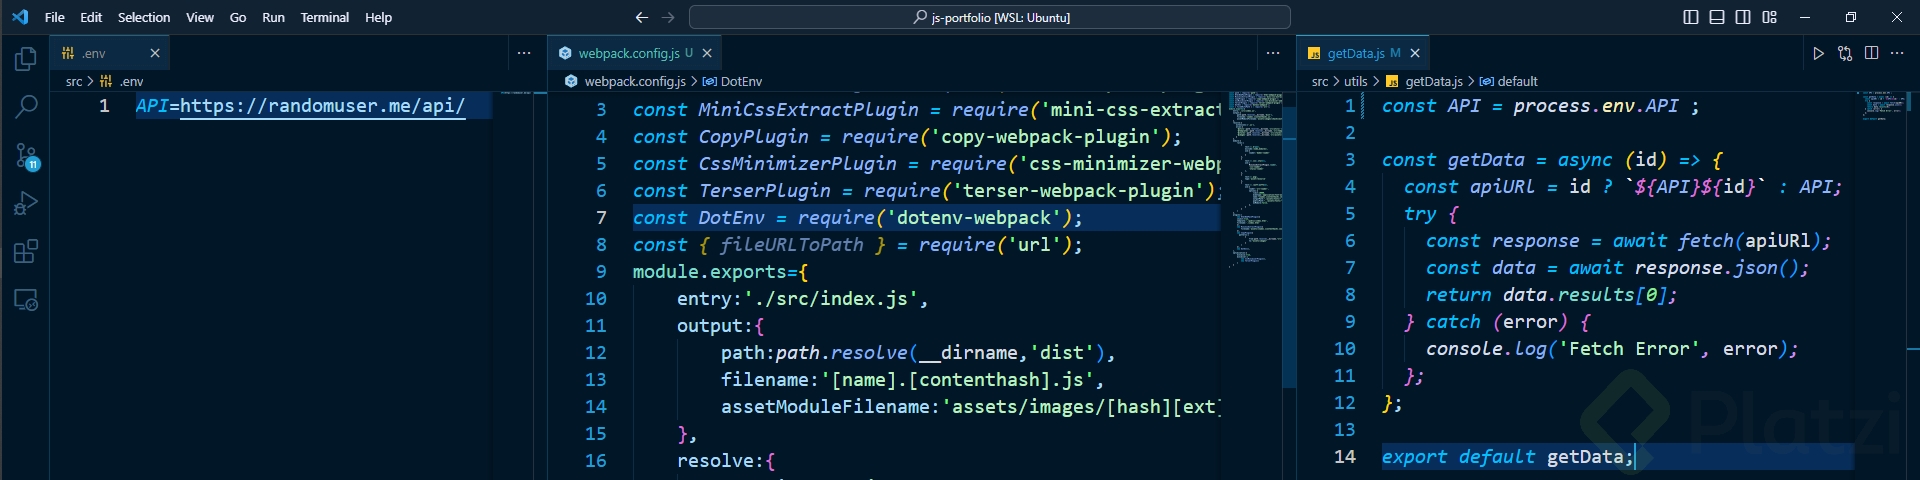Open more actions for webpack.config.js editor group
Viewport: 1920px width, 480px height.
pos(1273,53)
